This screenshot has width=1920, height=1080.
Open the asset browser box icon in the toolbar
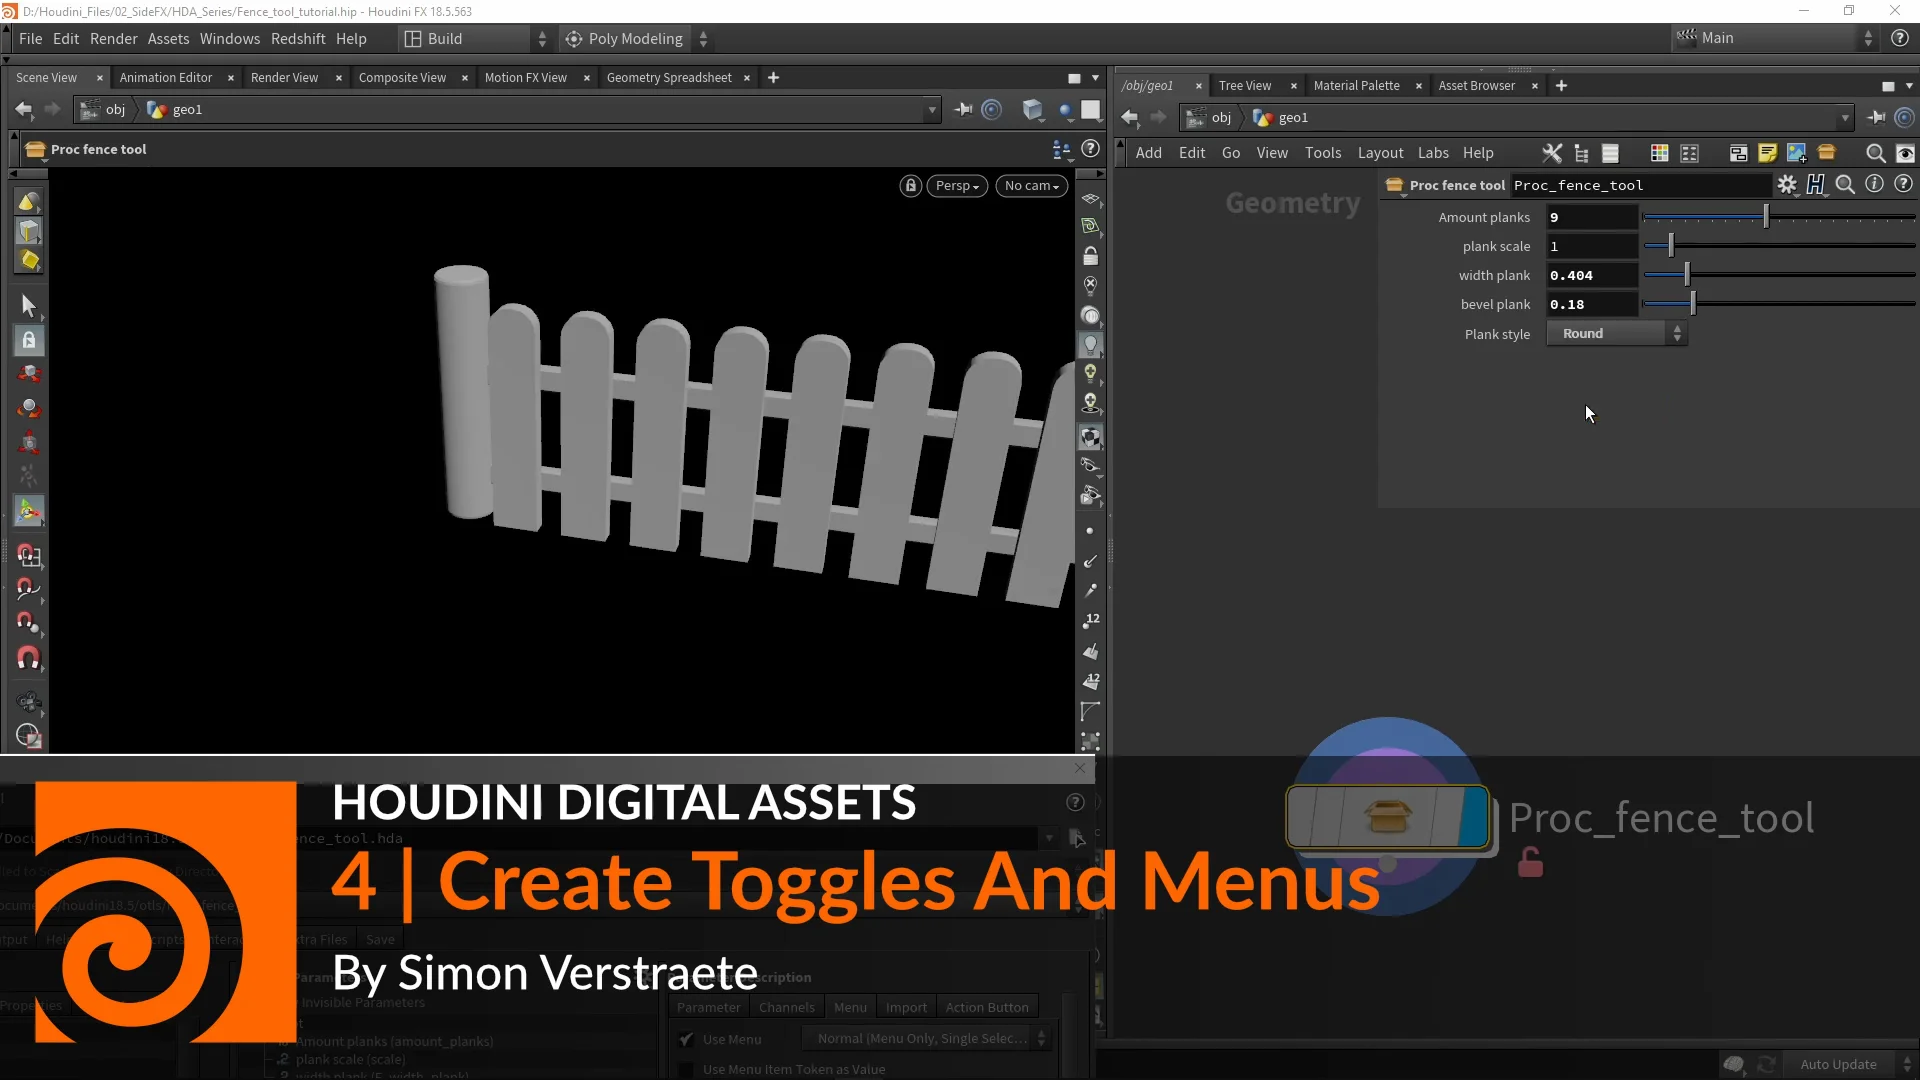[x=1829, y=153]
